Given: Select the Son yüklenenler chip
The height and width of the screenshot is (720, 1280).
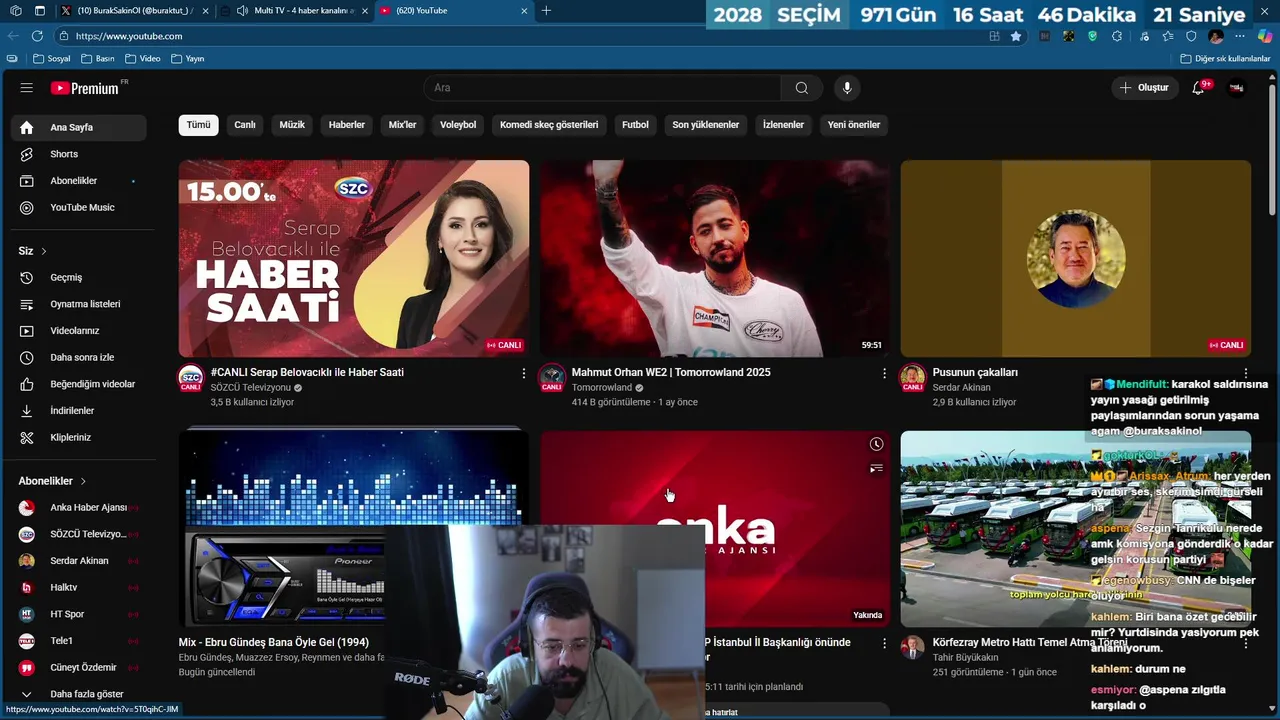Looking at the screenshot, I should [x=706, y=125].
